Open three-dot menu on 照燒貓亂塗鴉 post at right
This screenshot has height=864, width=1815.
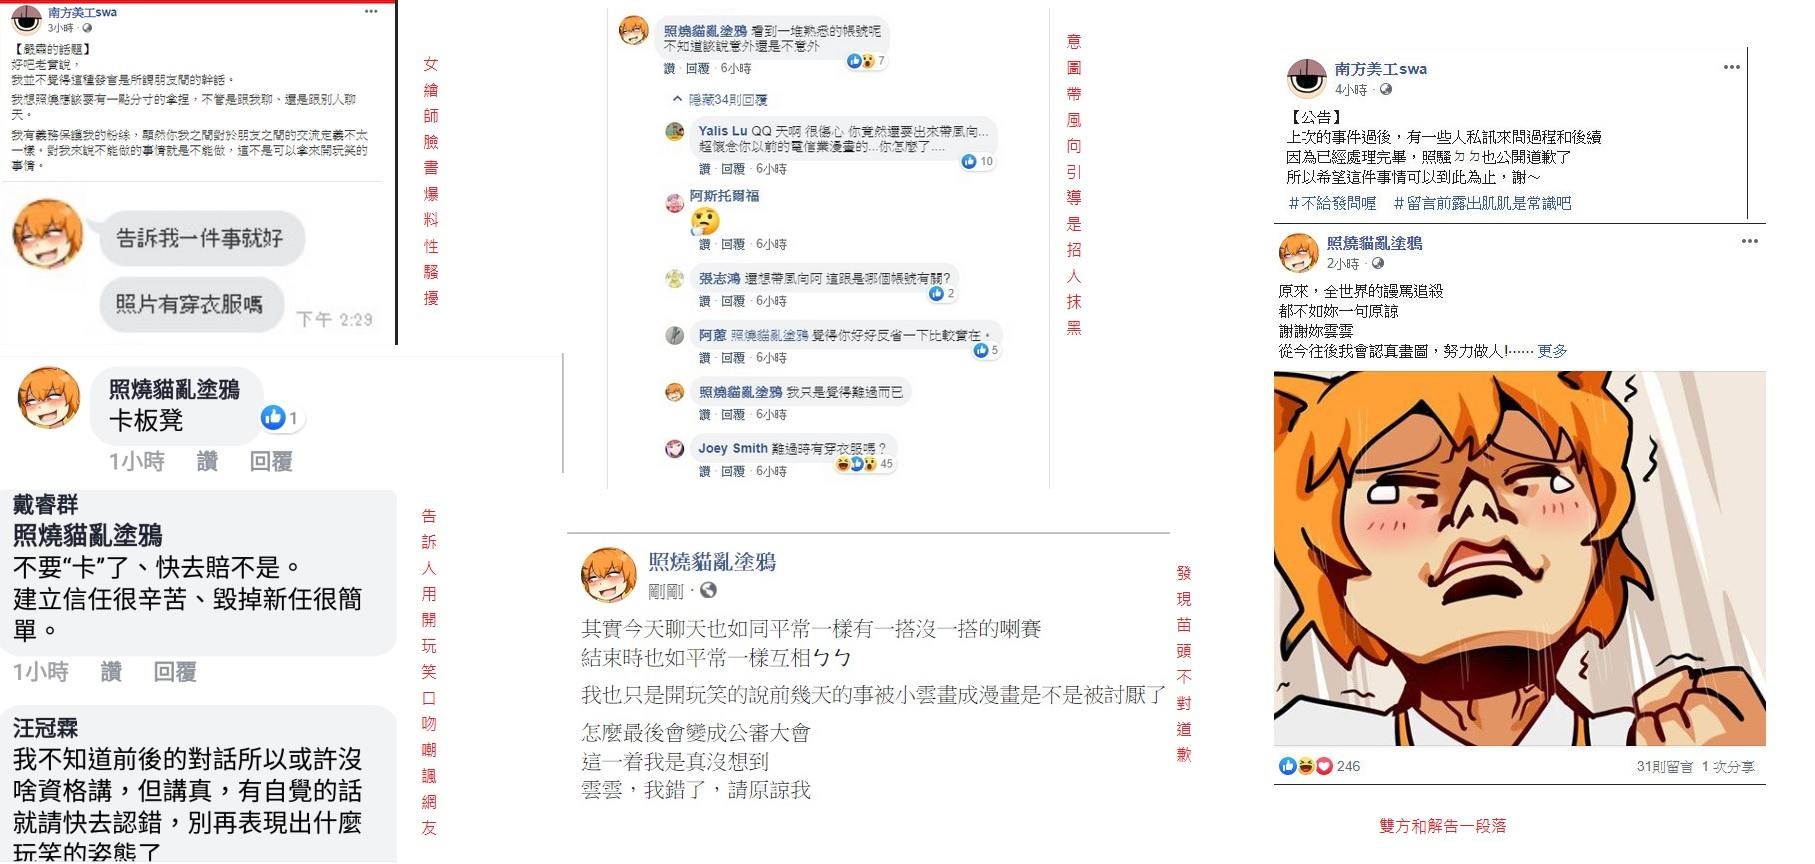coord(1749,241)
